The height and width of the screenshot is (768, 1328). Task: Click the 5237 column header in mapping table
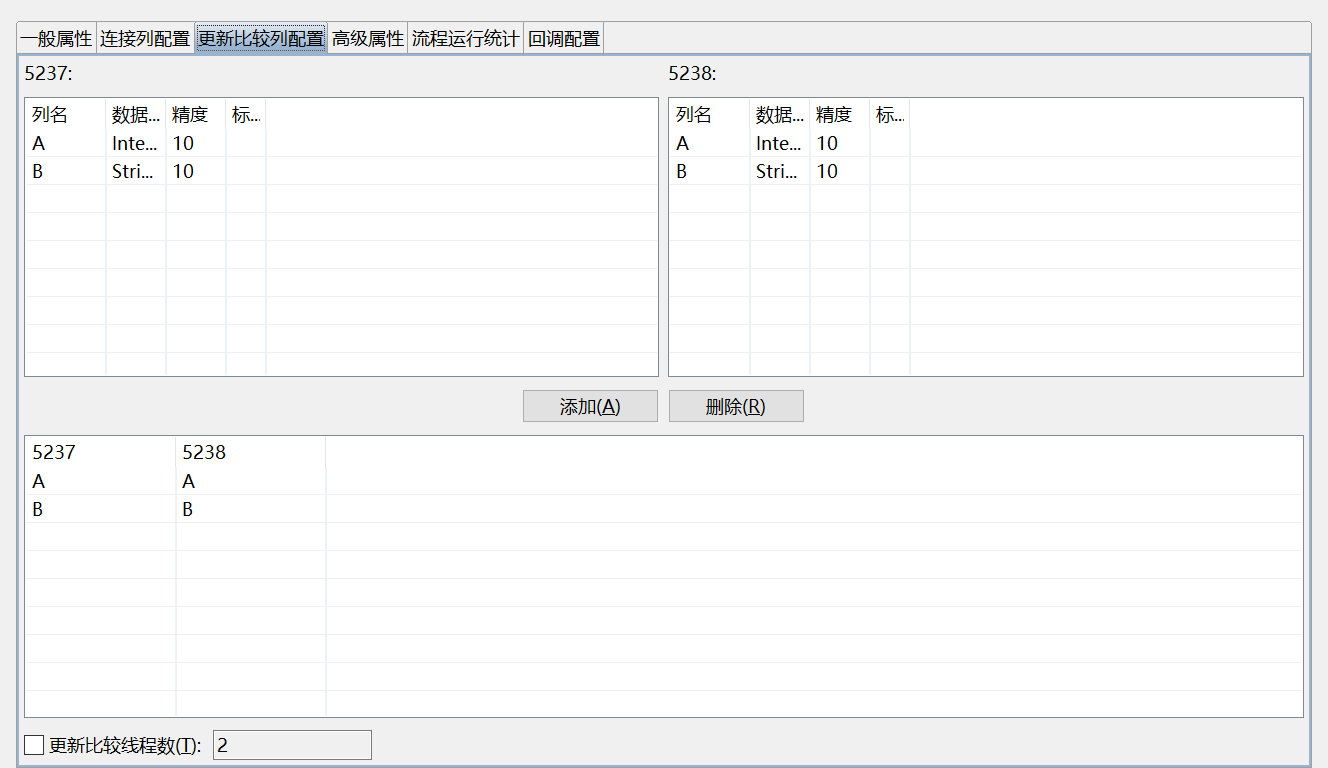(x=101, y=452)
